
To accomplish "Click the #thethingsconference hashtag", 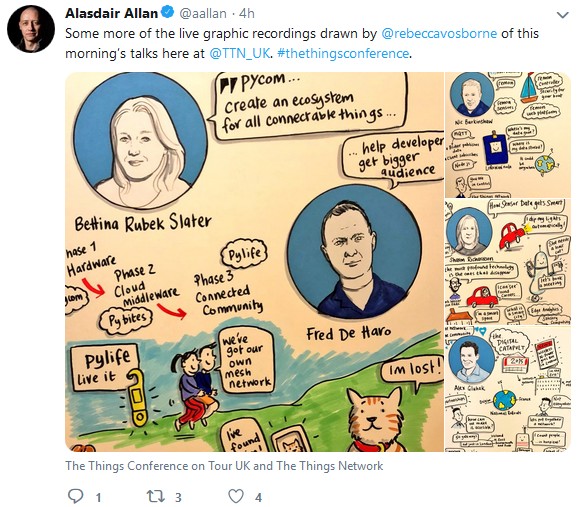I will pos(343,54).
